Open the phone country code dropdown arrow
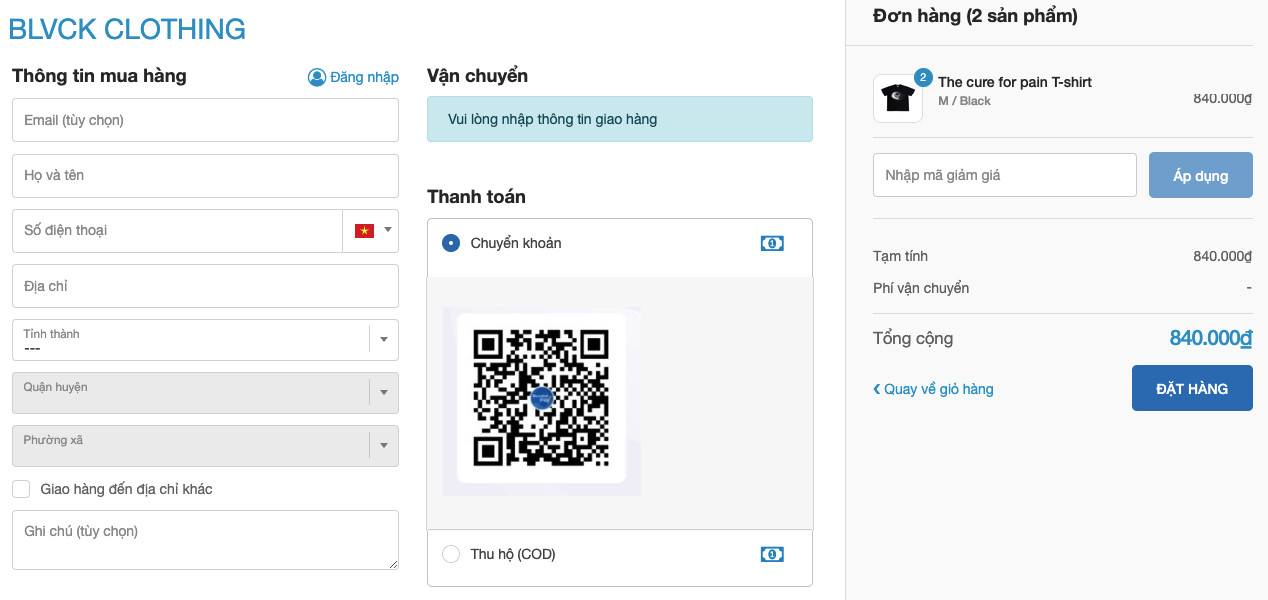Screen dimensions: 1268x600 388,231
